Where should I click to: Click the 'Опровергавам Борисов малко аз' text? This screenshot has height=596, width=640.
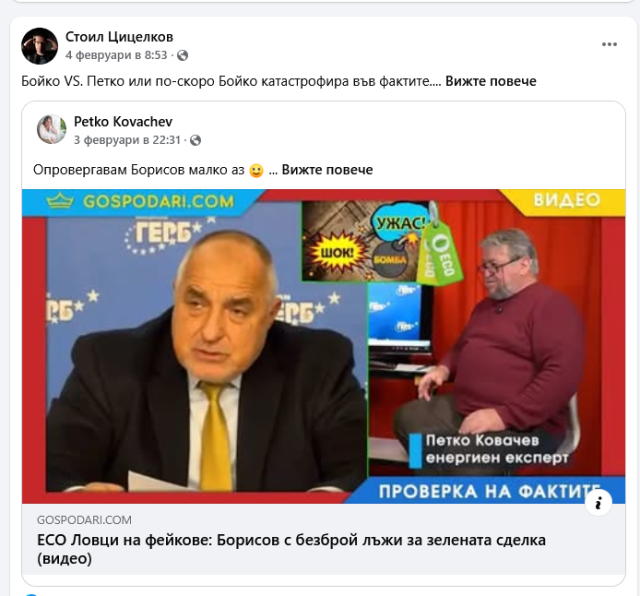pyautogui.click(x=138, y=170)
